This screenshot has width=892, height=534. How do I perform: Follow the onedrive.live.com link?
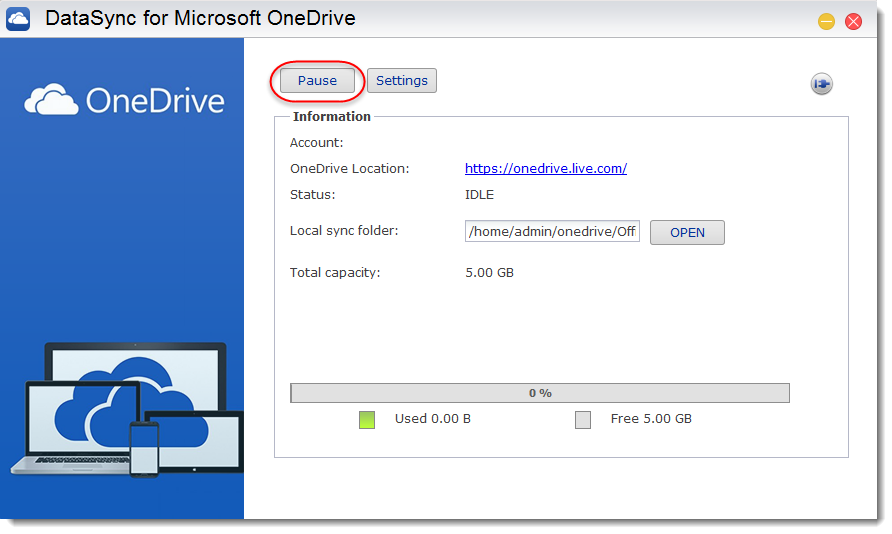click(546, 169)
